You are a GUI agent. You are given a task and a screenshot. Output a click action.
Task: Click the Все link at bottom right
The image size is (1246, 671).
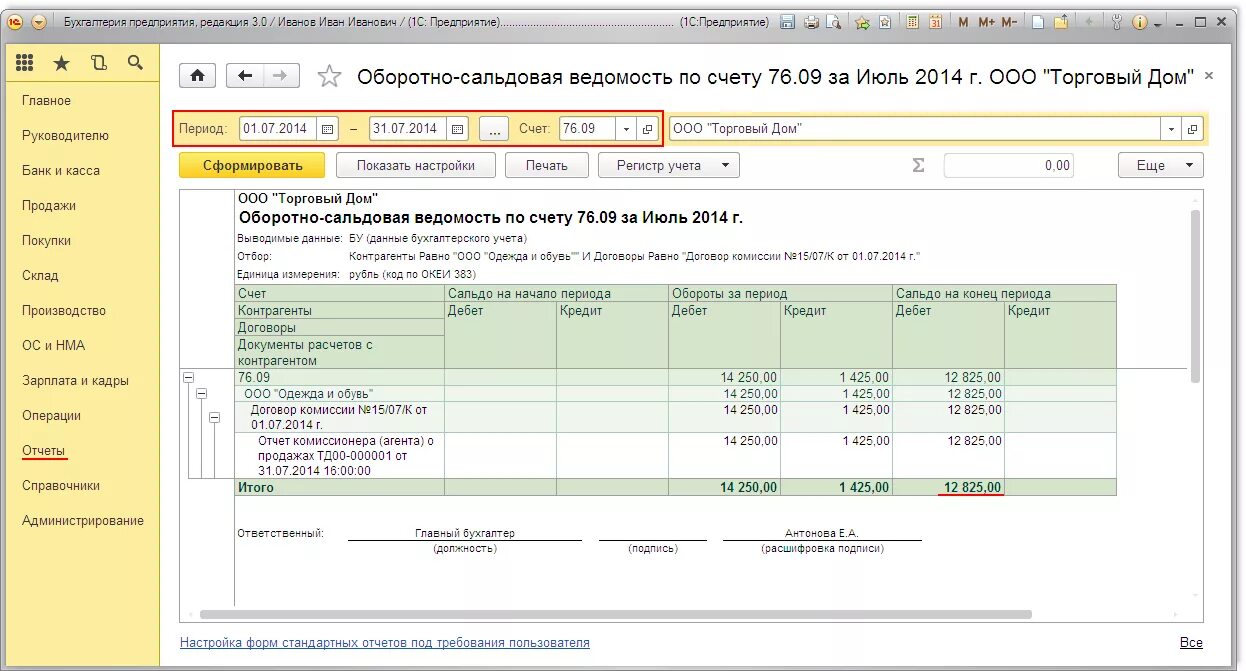click(1191, 643)
